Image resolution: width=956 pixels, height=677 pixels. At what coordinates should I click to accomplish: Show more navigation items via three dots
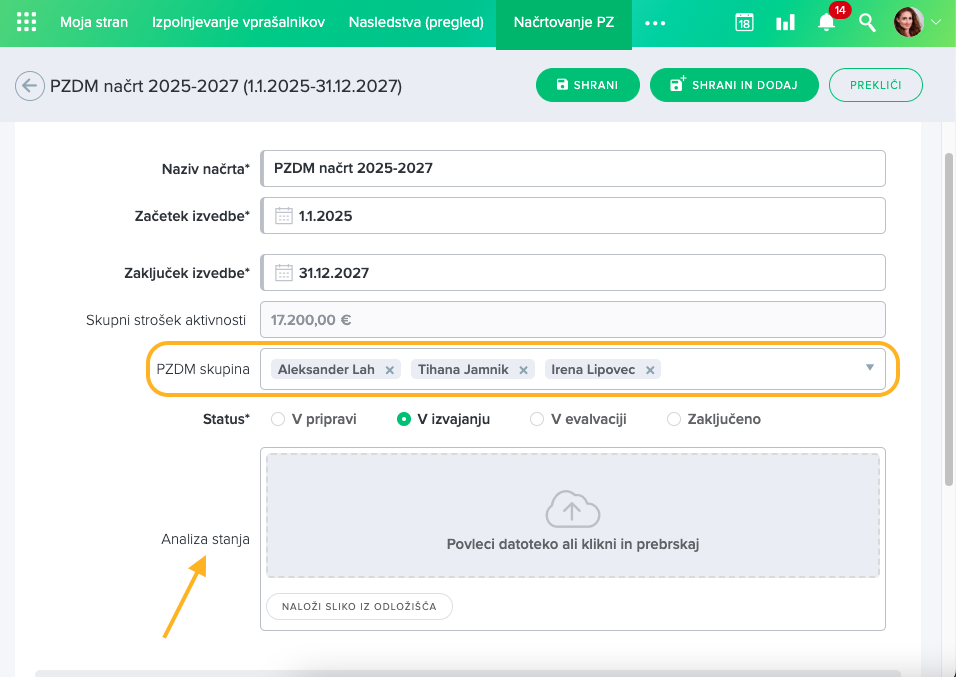click(655, 22)
